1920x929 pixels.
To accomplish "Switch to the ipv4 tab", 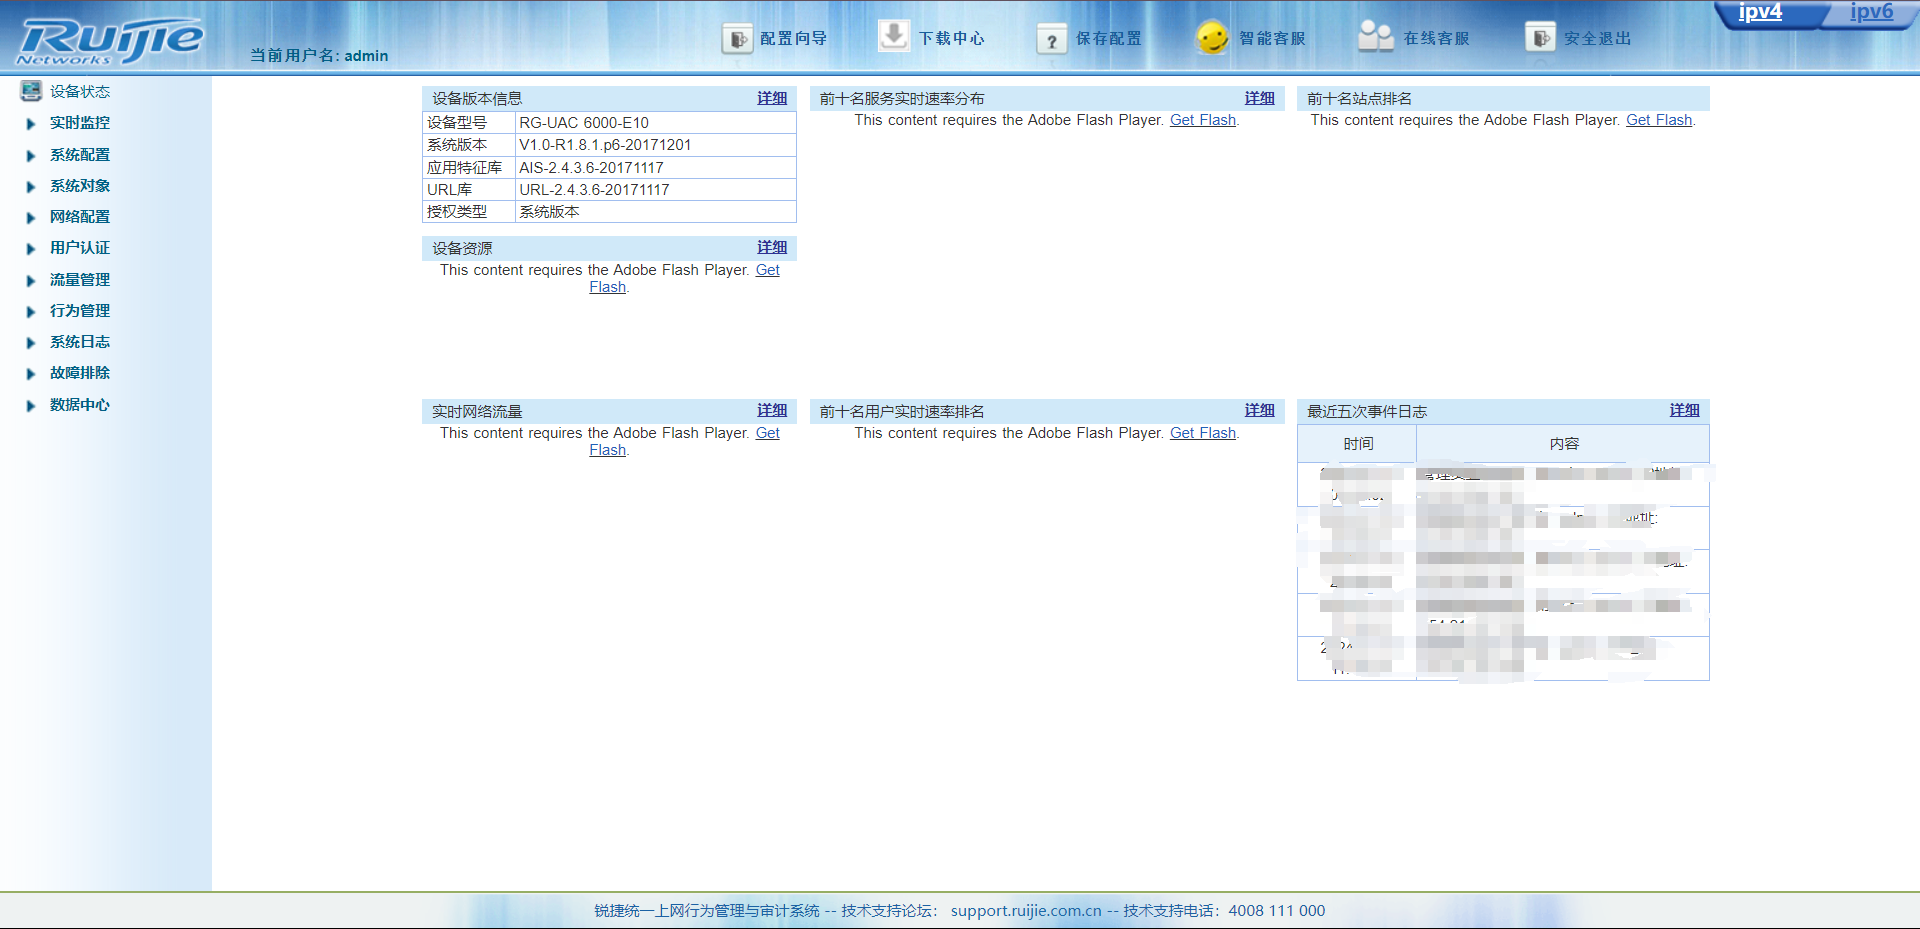I will point(1760,13).
